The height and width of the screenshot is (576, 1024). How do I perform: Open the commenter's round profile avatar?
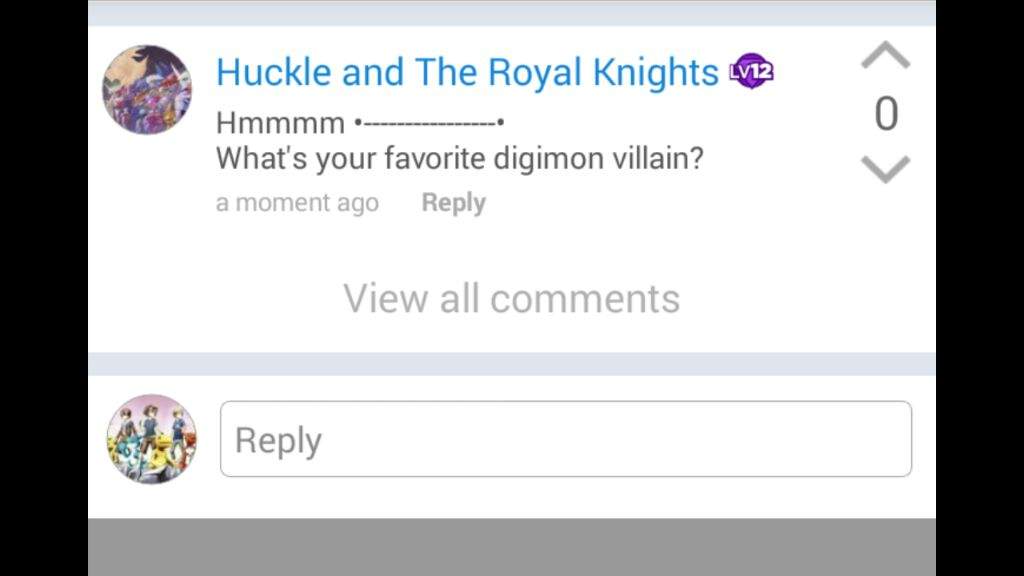point(147,89)
